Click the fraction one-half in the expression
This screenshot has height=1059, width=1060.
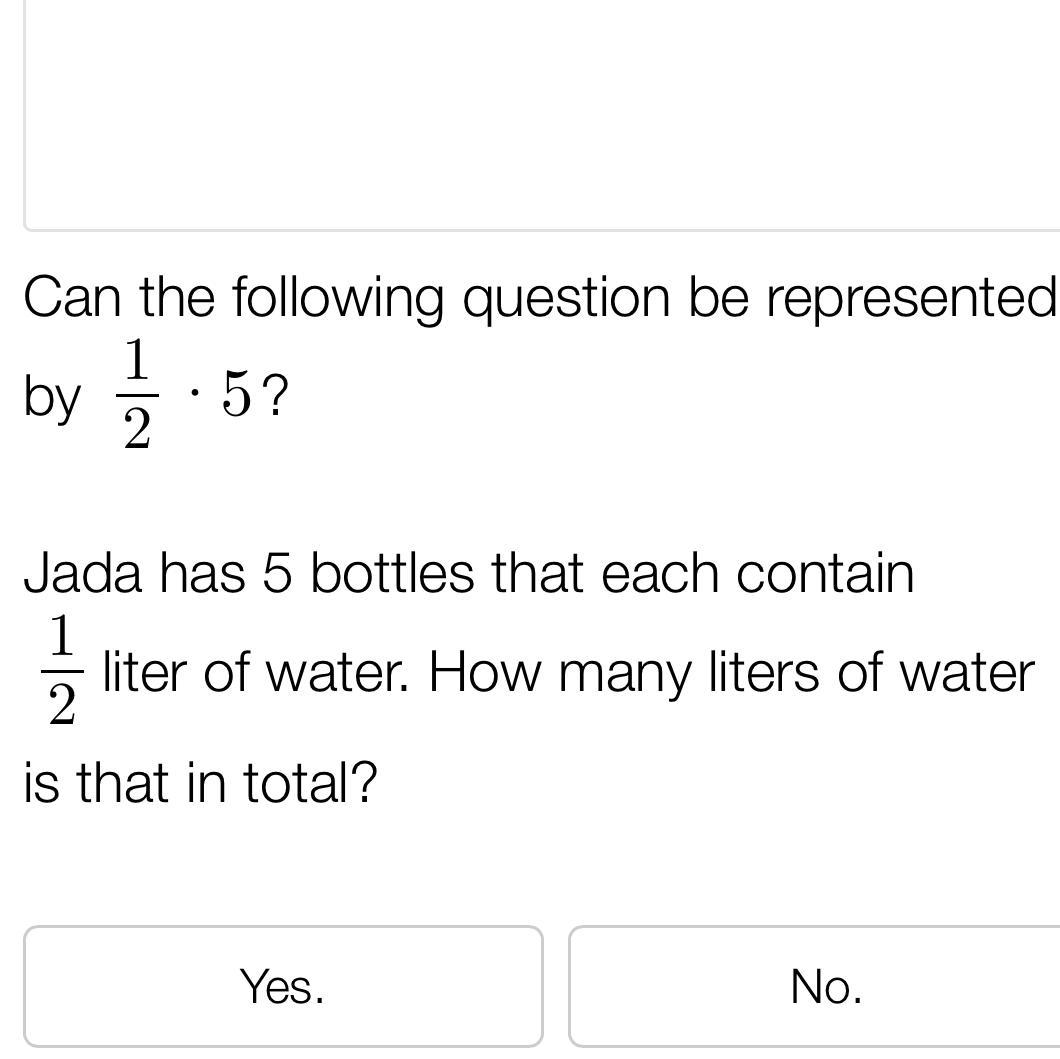(x=137, y=396)
